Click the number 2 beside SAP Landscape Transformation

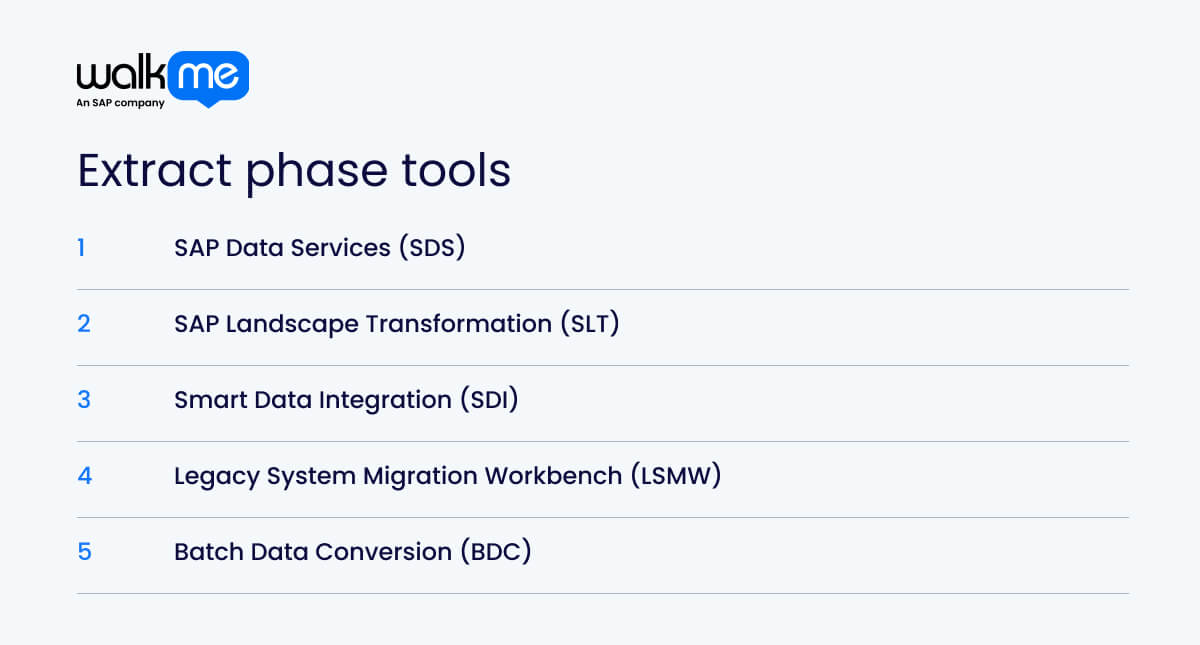tap(84, 323)
